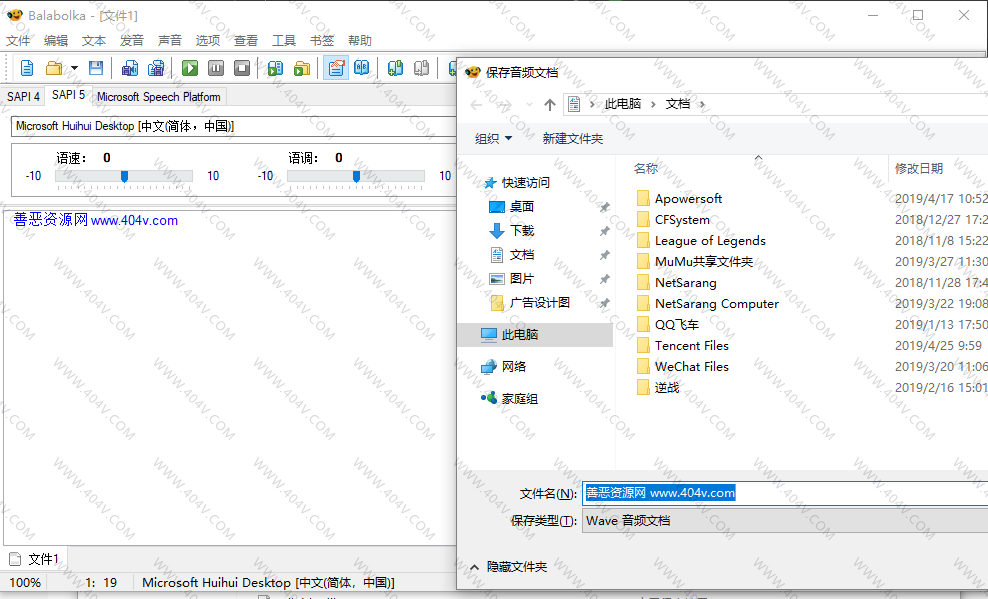Select 桌面 in quick access sidebar

pyautogui.click(x=521, y=207)
